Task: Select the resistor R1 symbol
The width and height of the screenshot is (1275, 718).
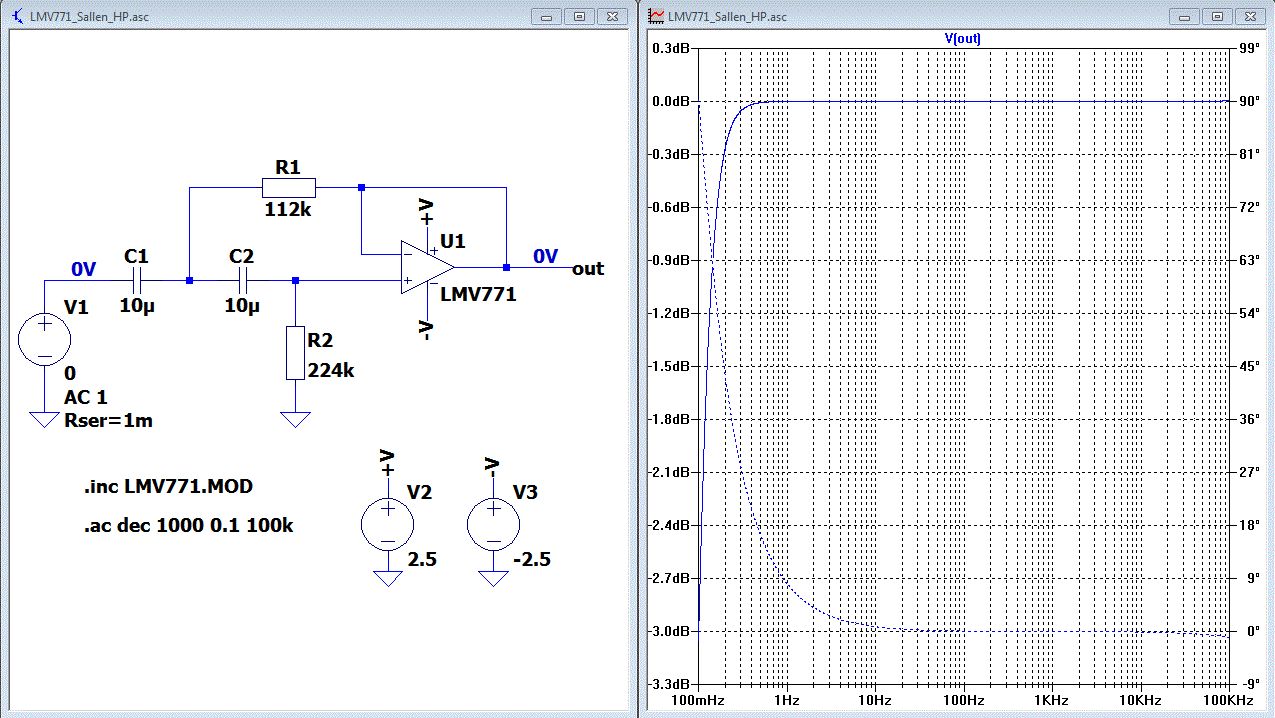Action: (x=288, y=187)
